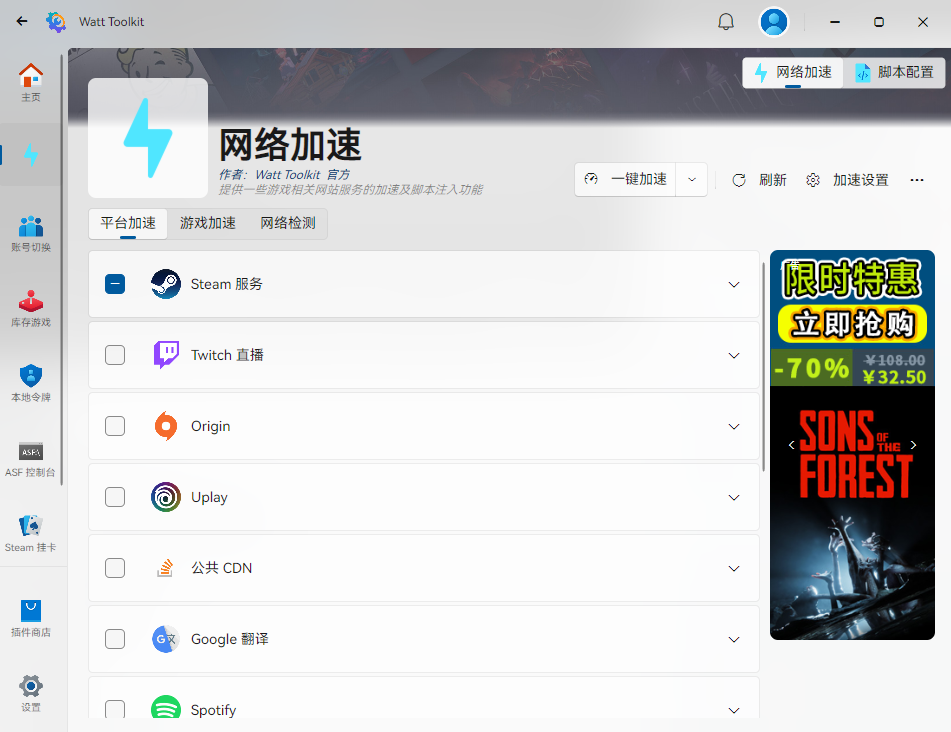Select the 脚本配置 top tab
Viewport: 951px width, 732px height.
click(x=895, y=73)
